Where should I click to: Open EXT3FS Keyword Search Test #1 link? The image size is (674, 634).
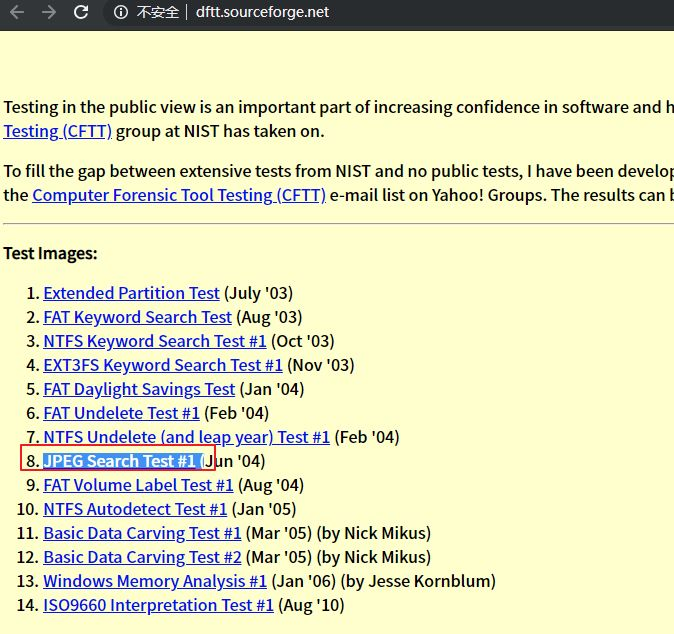[x=163, y=365]
